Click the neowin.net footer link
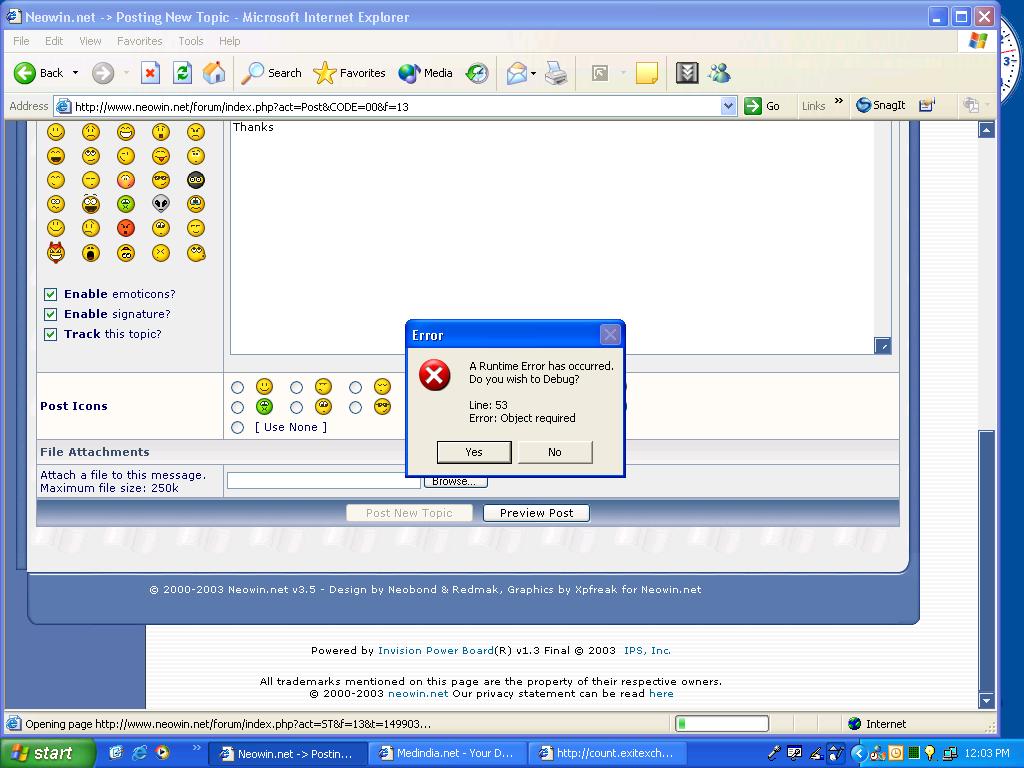 tap(418, 694)
